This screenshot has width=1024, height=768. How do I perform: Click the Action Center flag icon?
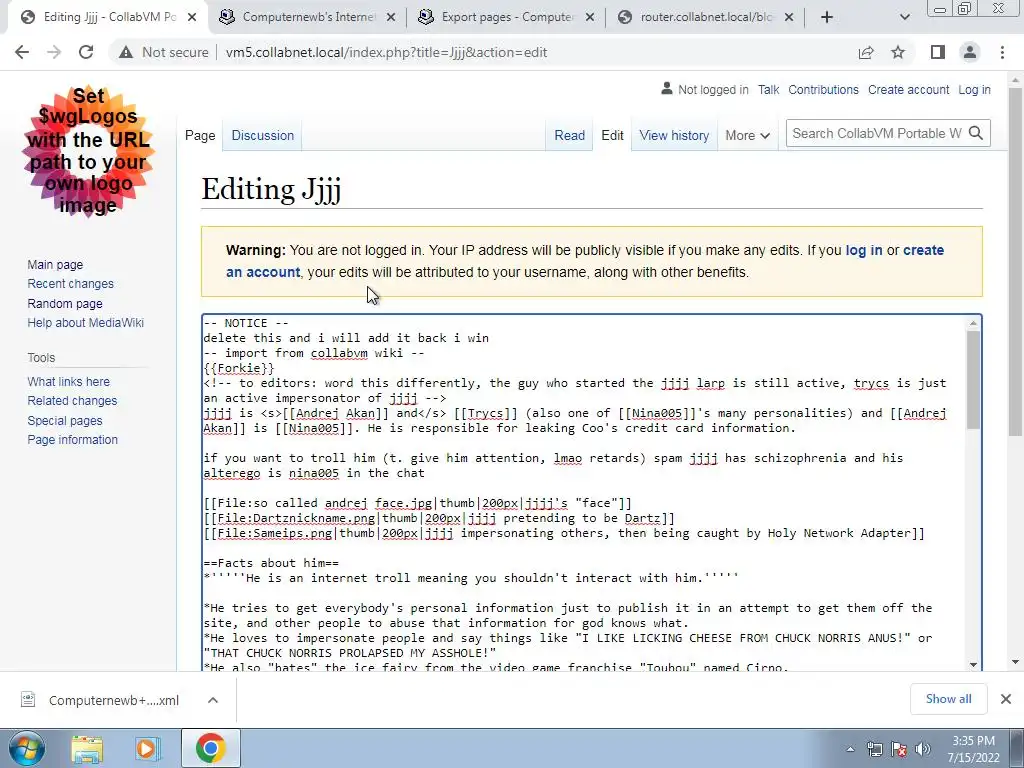pyautogui.click(x=899, y=749)
